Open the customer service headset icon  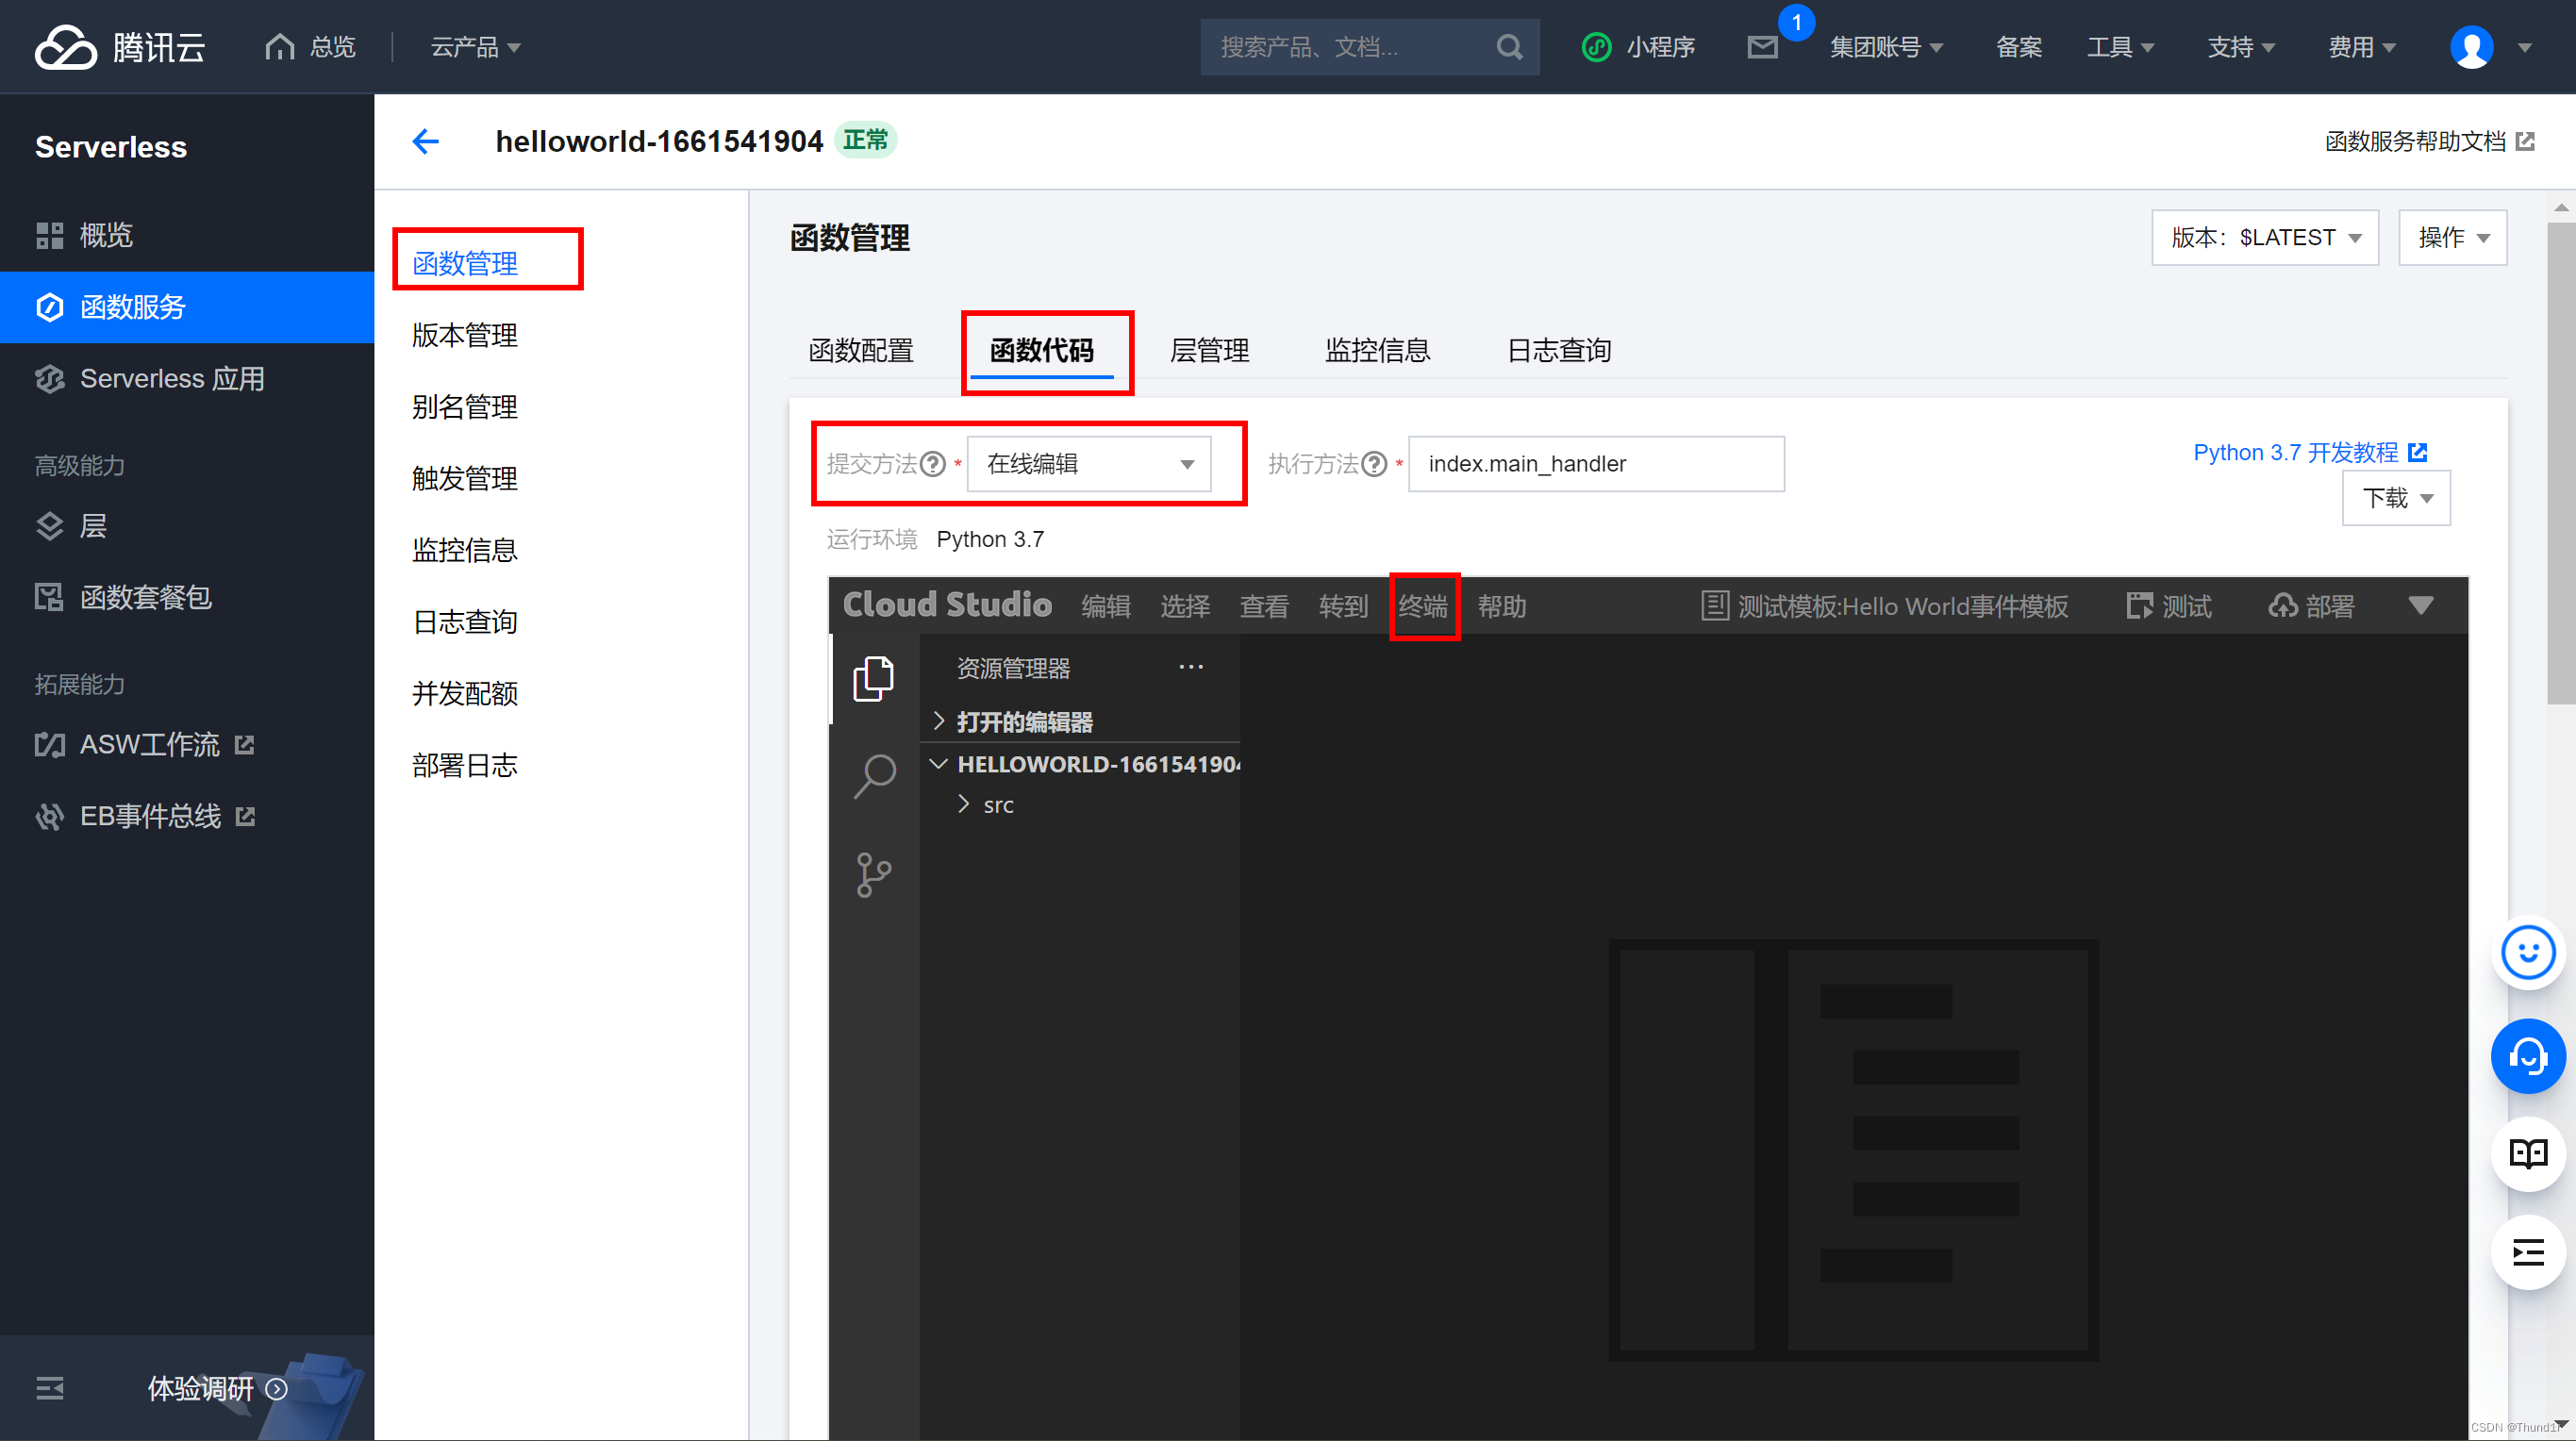tap(2528, 1055)
